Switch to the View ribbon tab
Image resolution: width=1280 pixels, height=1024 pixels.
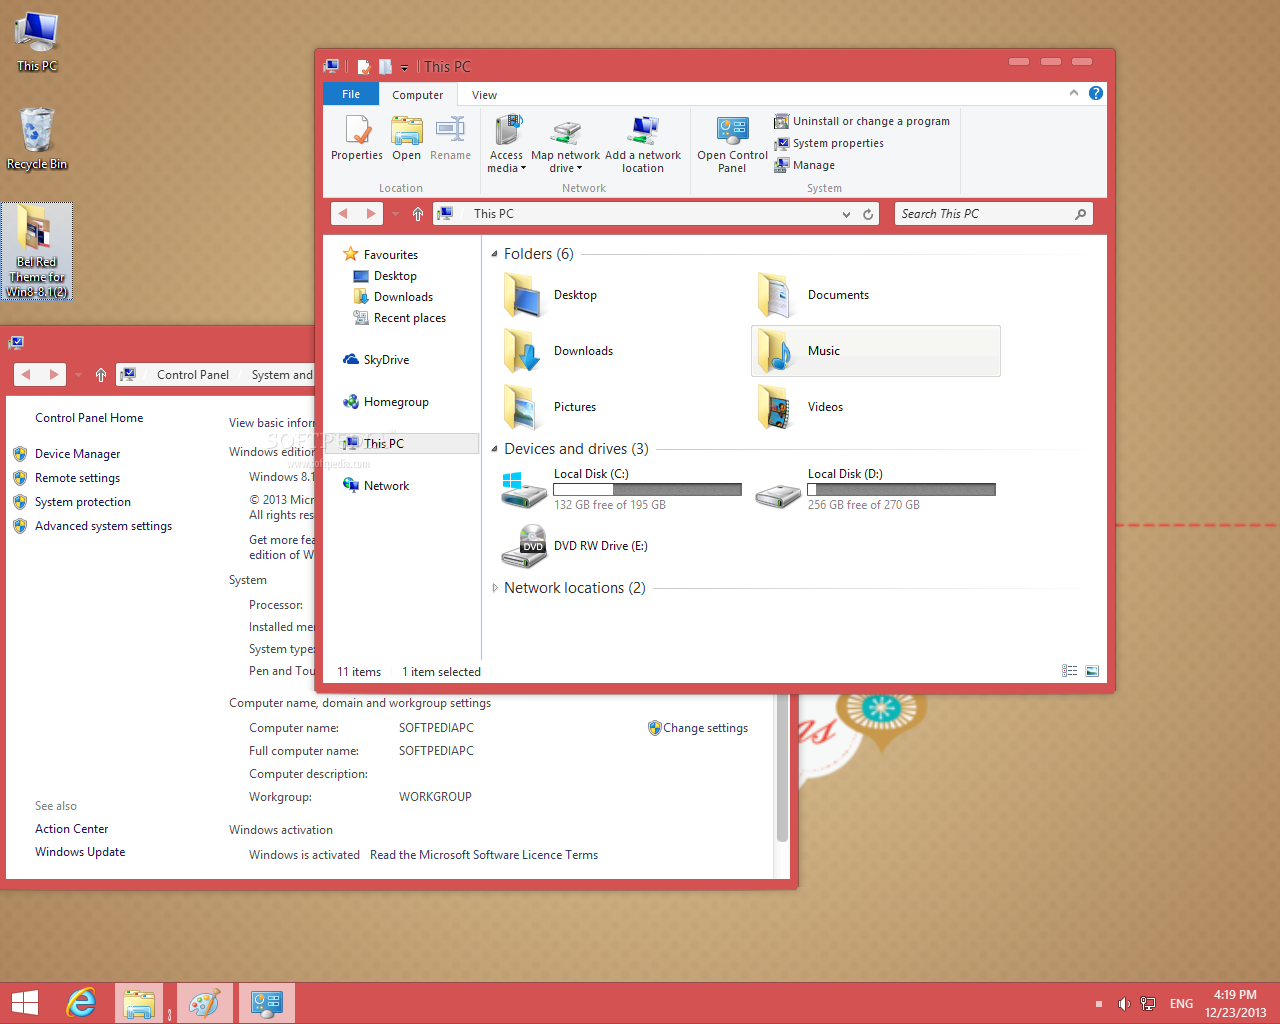[x=485, y=95]
